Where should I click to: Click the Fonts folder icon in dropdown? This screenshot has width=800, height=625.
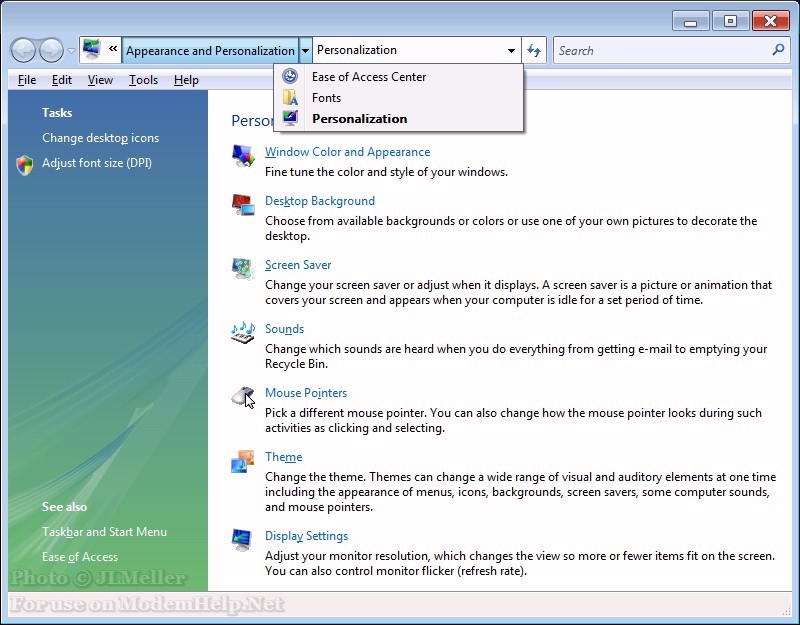pos(290,97)
